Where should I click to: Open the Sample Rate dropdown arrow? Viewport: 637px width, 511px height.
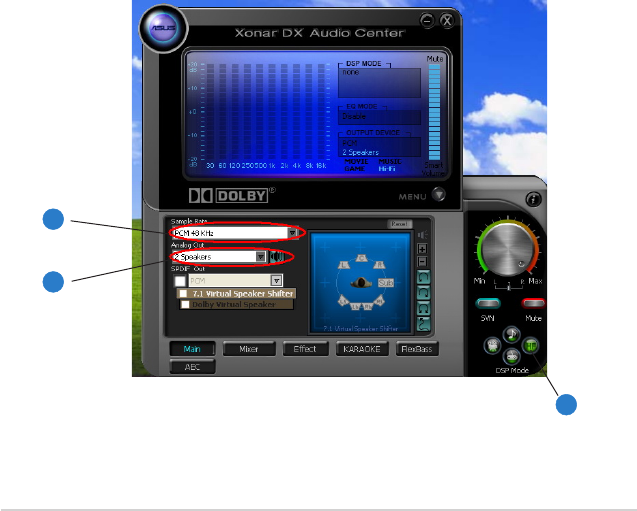pyautogui.click(x=292, y=233)
